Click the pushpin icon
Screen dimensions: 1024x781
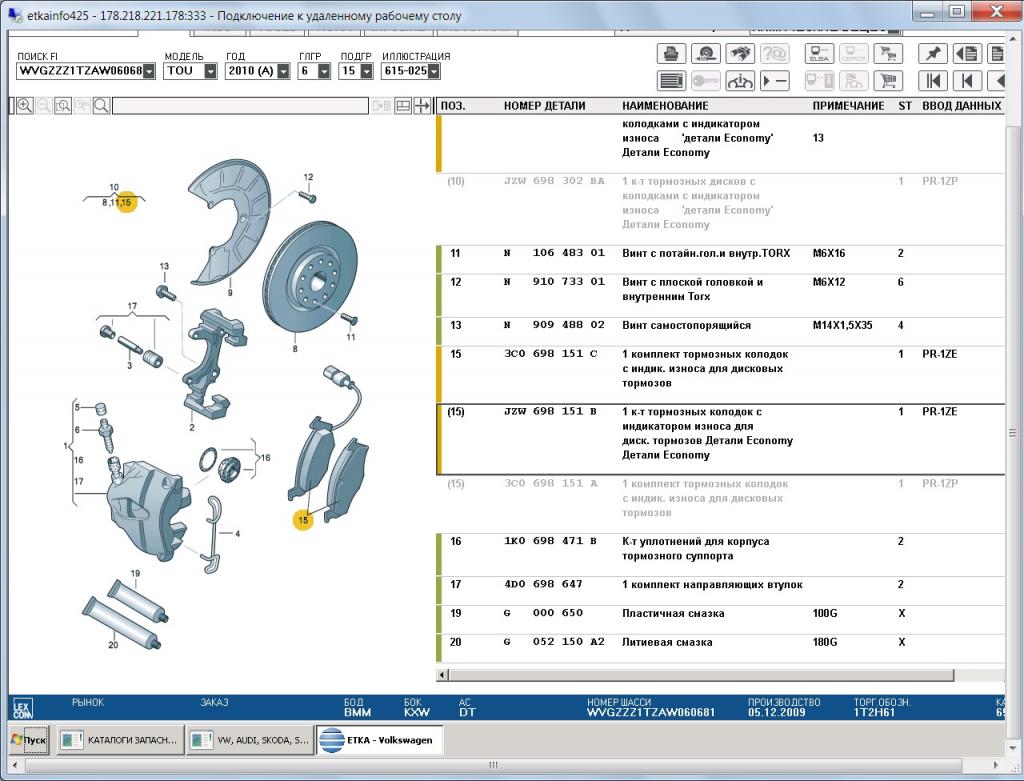click(x=933, y=54)
